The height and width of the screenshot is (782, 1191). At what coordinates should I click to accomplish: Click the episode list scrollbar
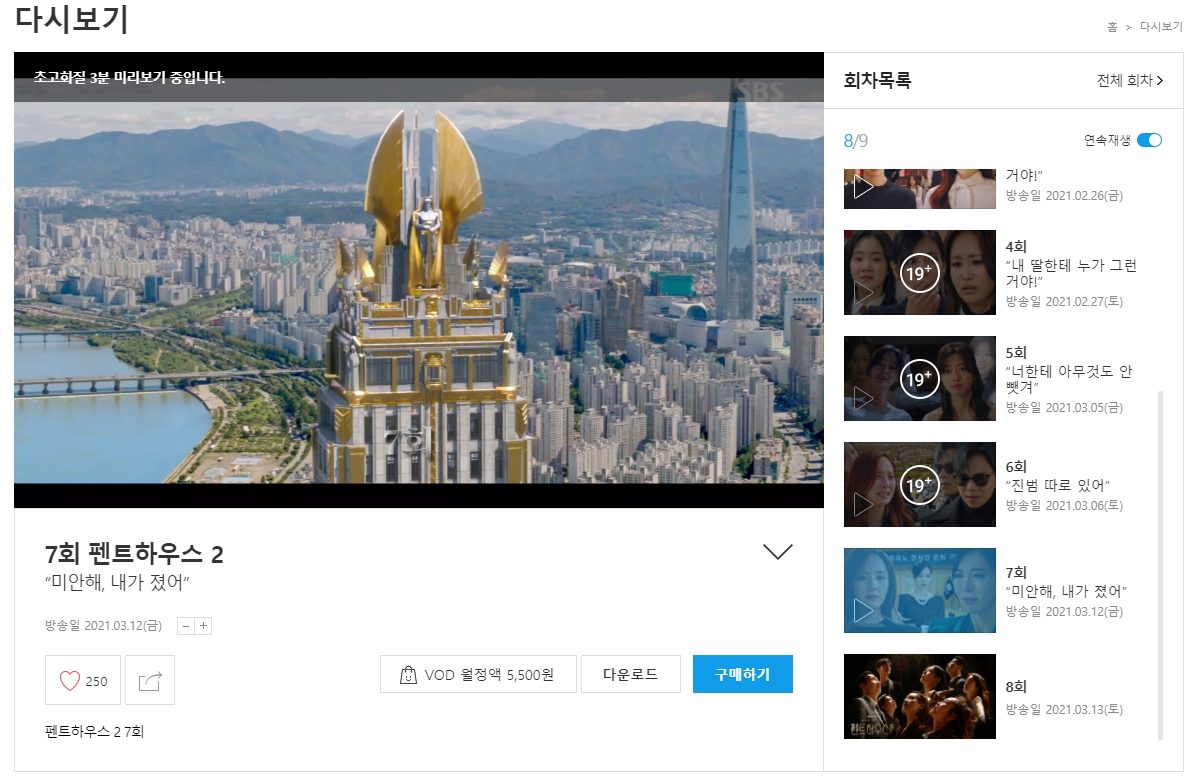[x=1160, y=565]
